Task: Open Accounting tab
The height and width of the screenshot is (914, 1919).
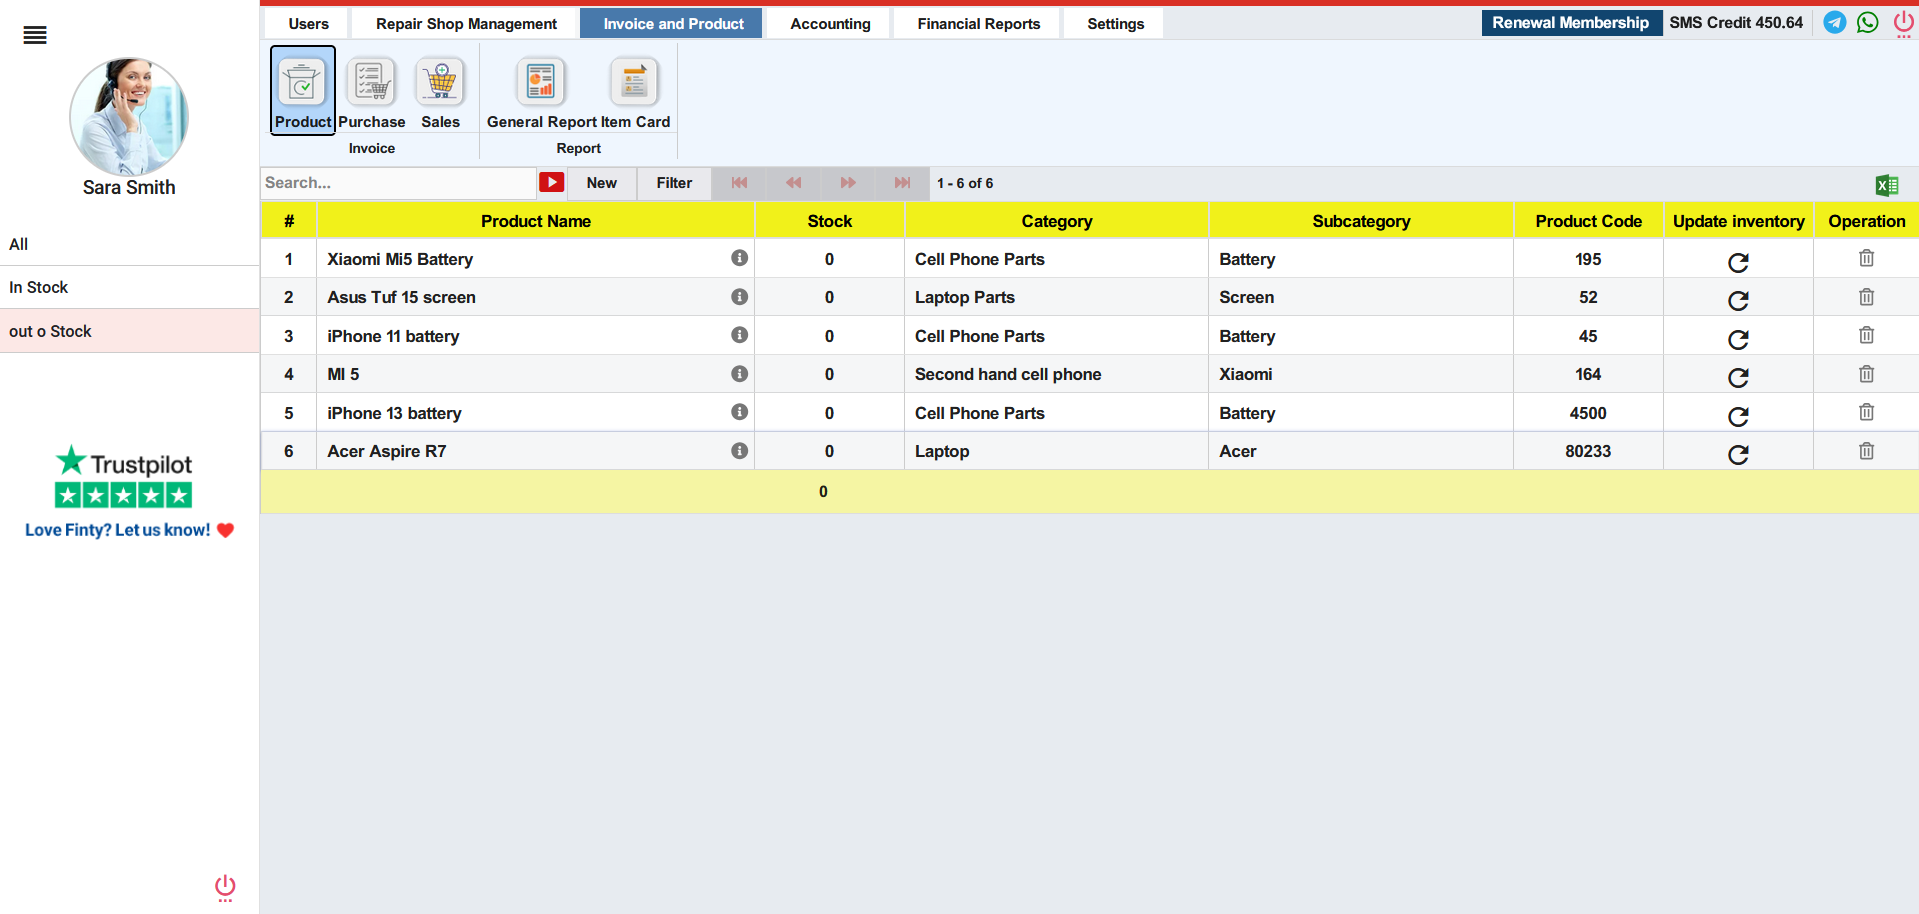Action: [830, 24]
